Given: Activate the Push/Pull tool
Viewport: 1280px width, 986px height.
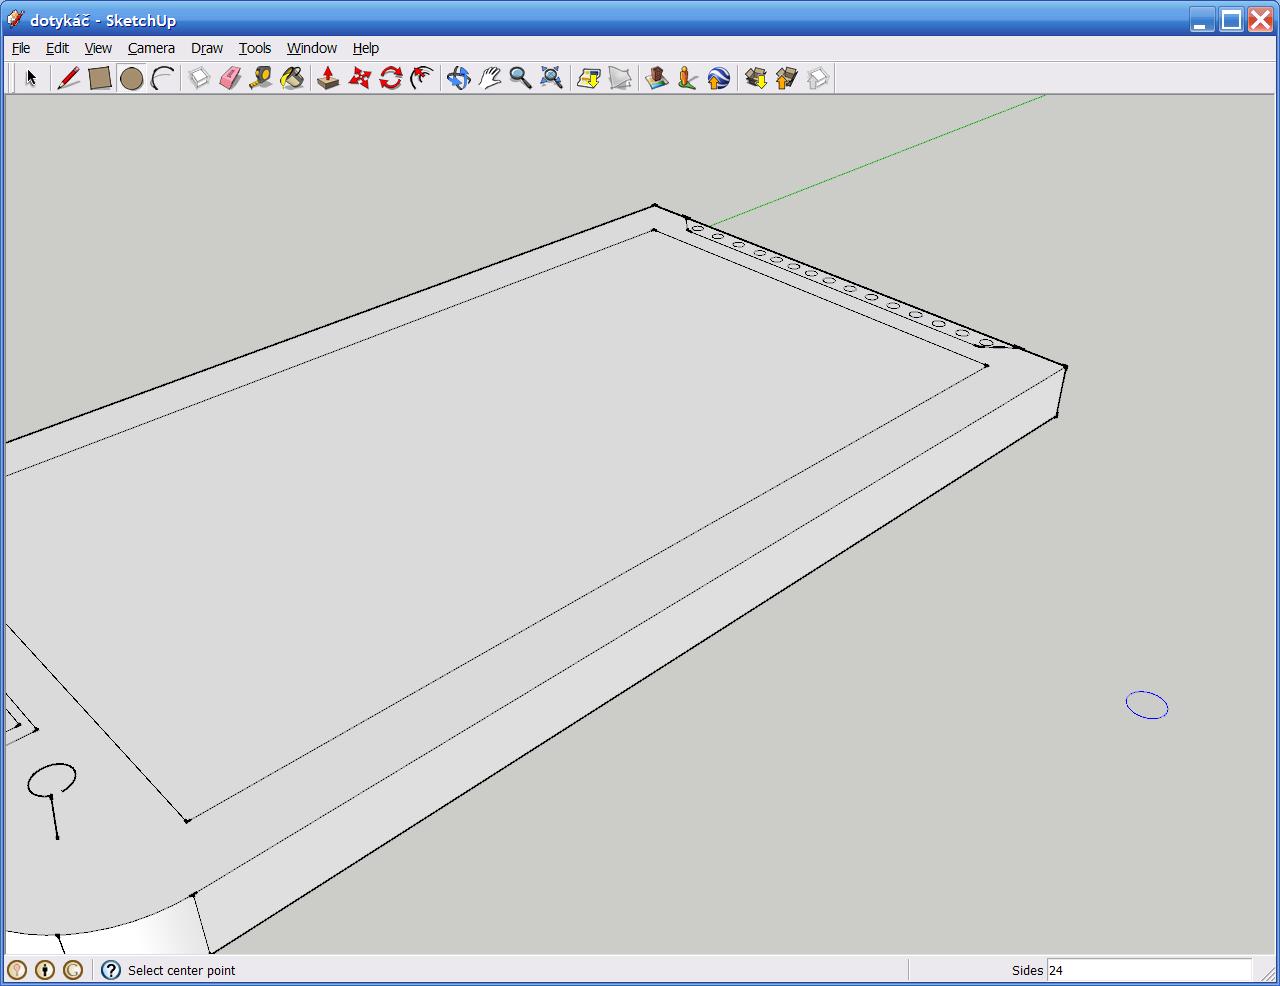Looking at the screenshot, I should point(328,78).
